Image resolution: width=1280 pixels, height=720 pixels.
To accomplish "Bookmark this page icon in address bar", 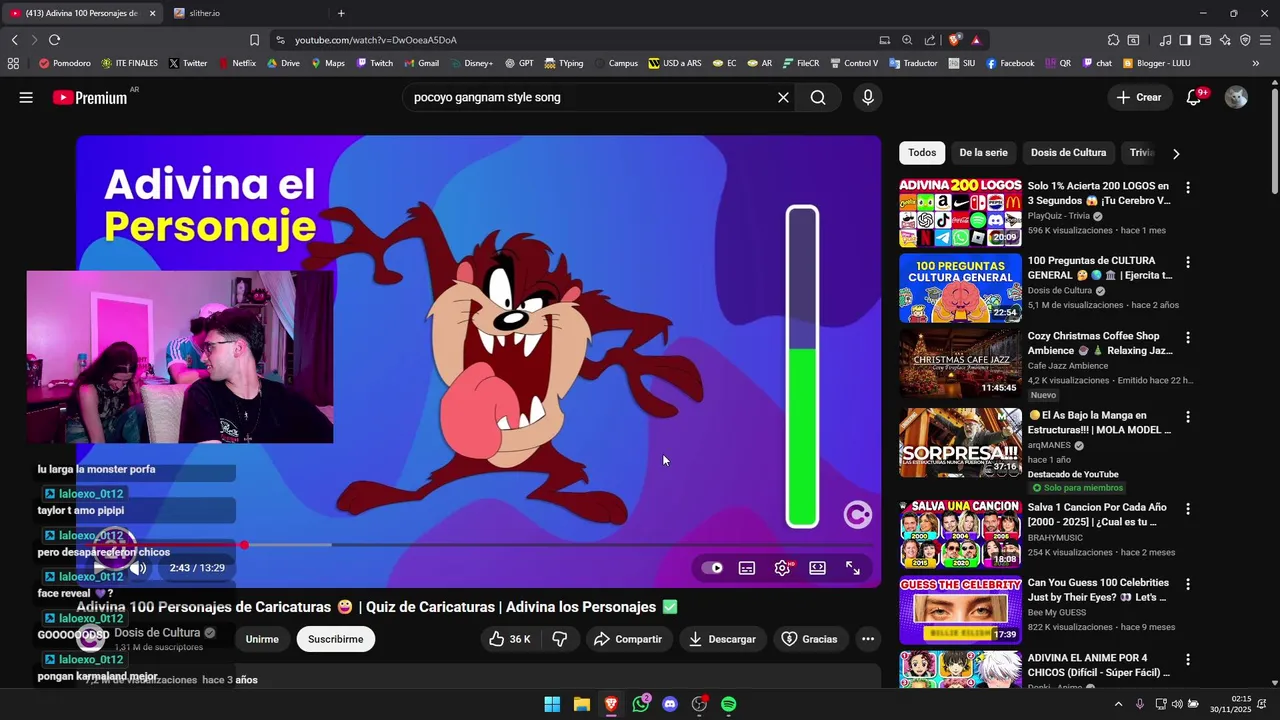I will coord(254,40).
